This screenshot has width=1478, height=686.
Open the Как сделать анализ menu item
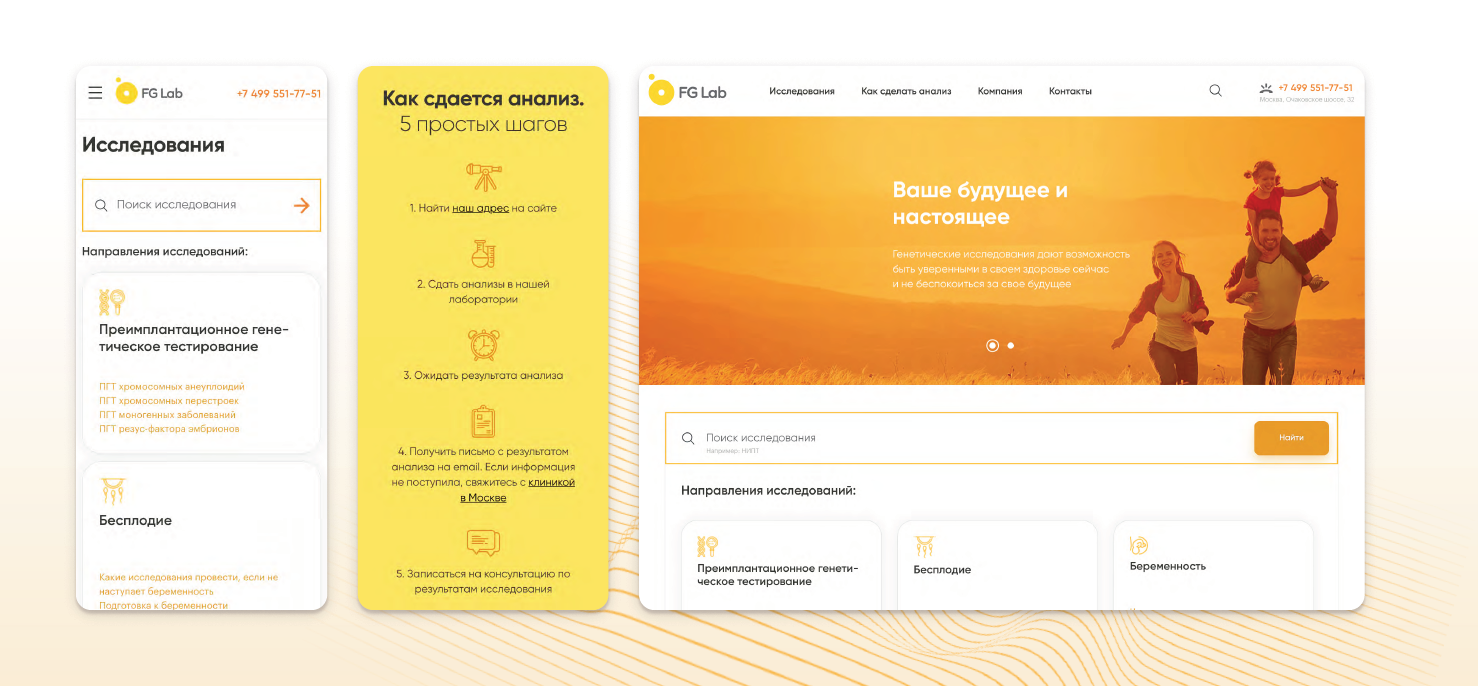tap(906, 91)
